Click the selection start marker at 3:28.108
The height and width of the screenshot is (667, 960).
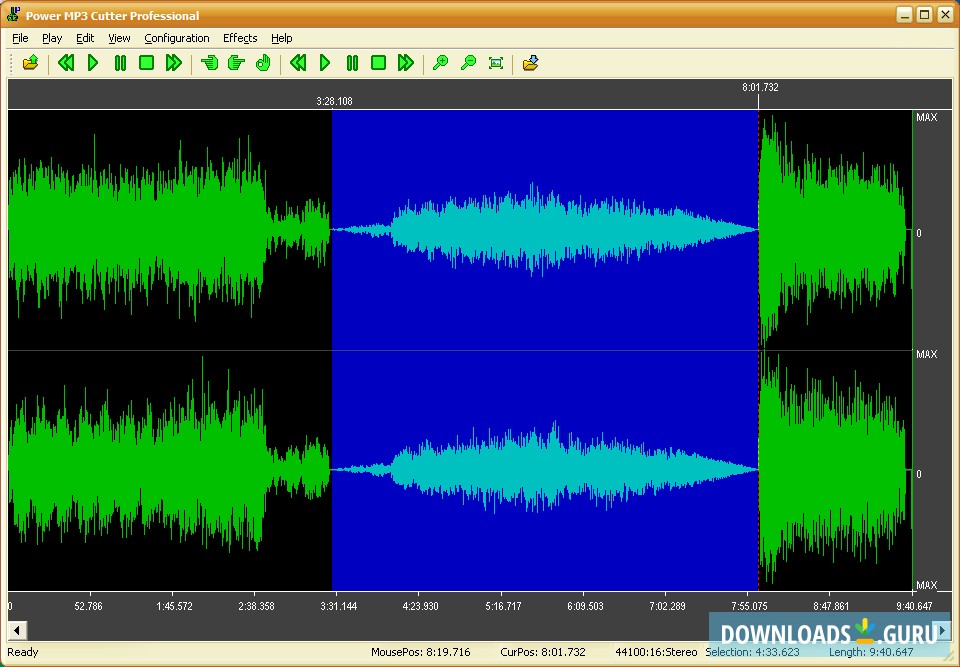click(333, 101)
